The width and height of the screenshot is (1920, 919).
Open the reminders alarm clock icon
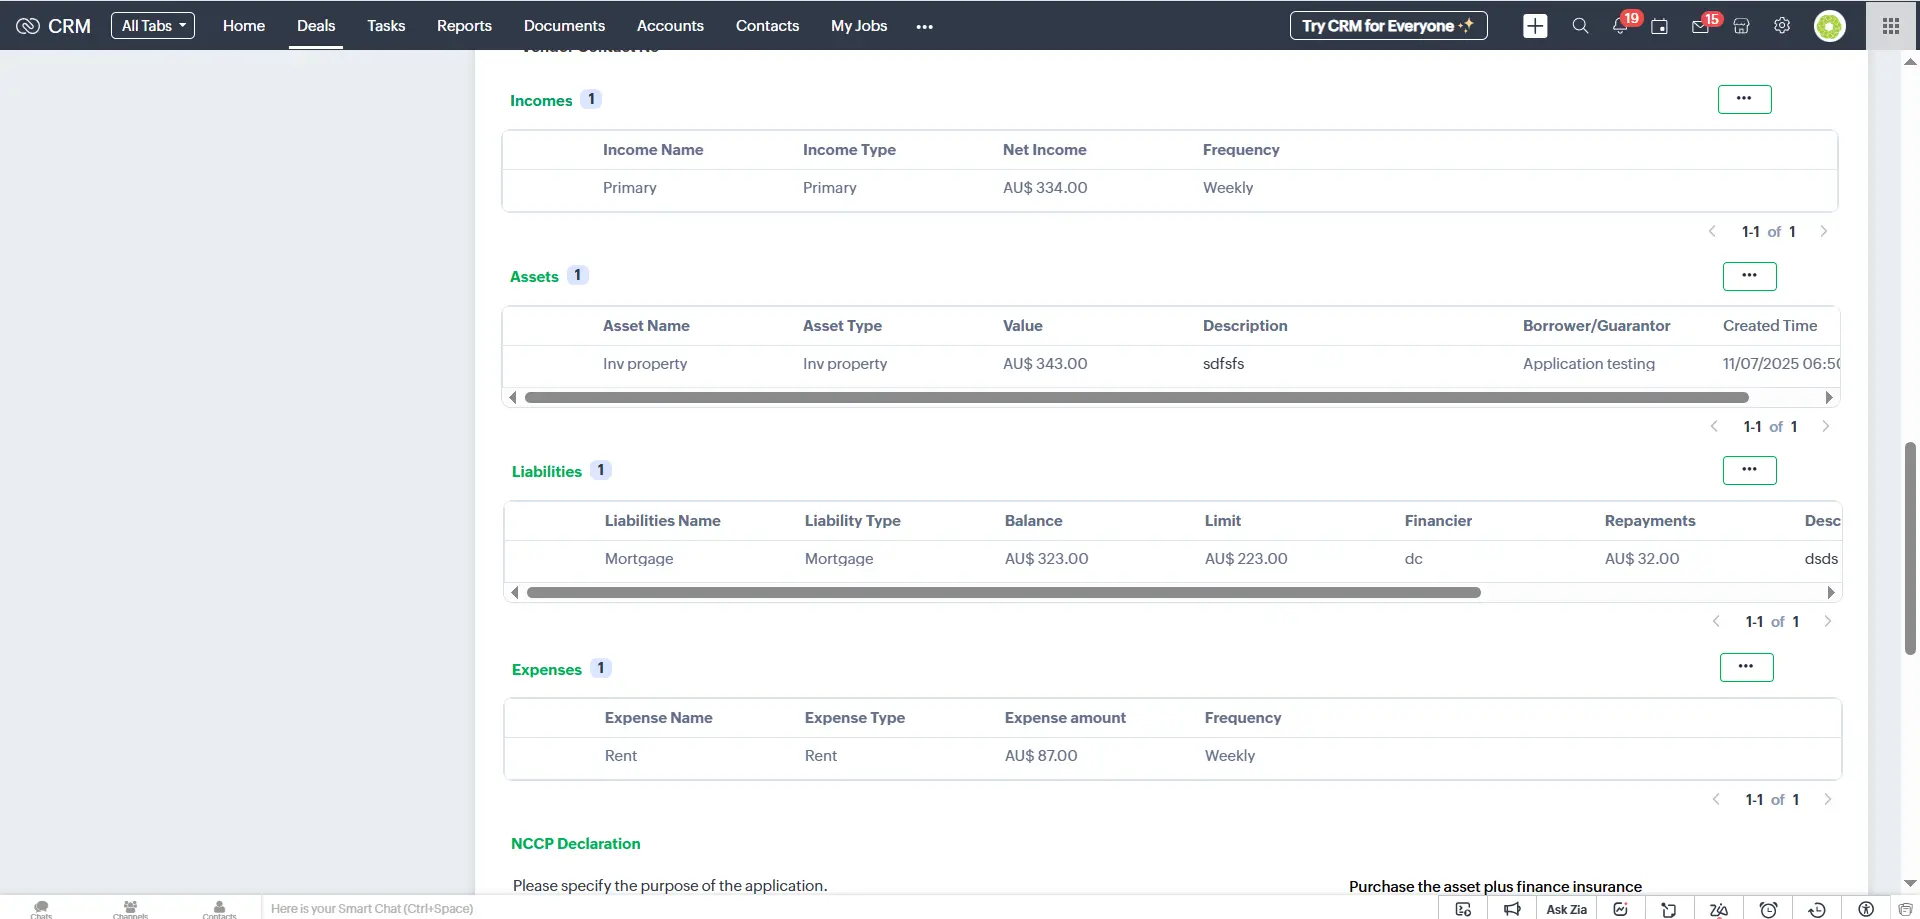click(x=1767, y=909)
